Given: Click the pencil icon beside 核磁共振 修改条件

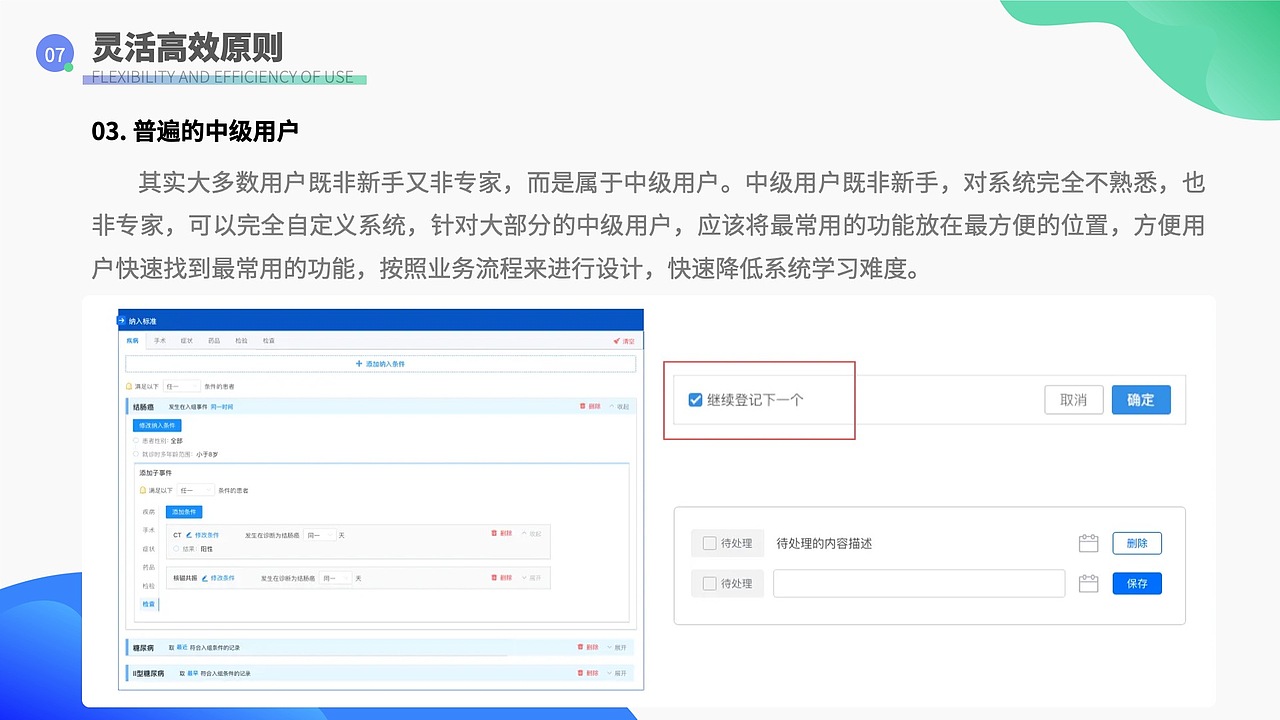Looking at the screenshot, I should [204, 578].
